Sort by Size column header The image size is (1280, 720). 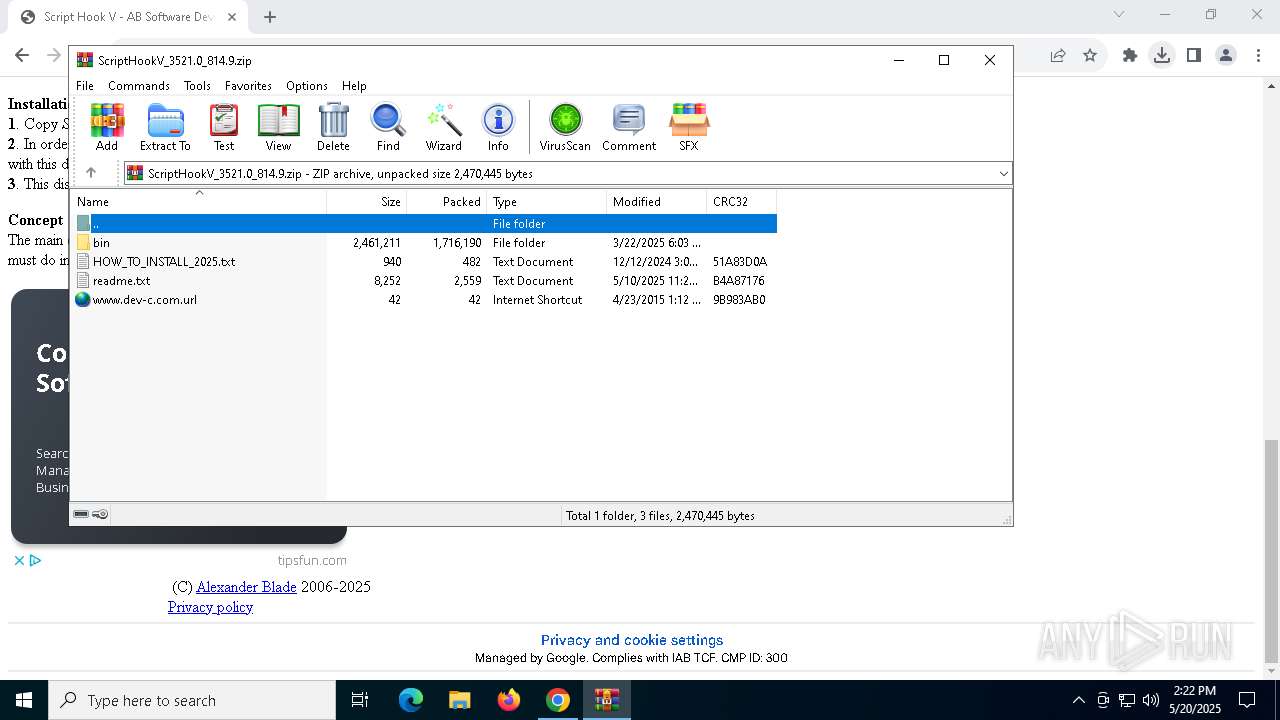[366, 201]
